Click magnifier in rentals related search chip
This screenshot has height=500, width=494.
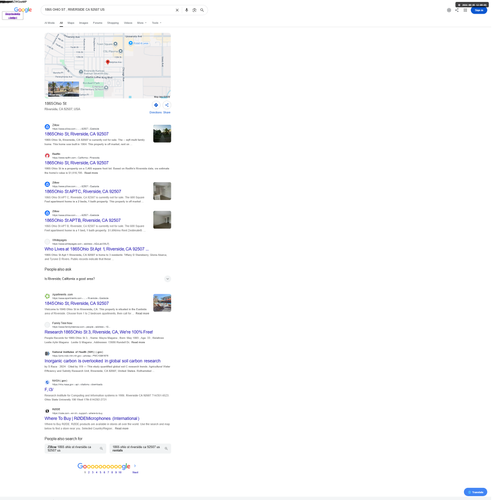(166, 449)
